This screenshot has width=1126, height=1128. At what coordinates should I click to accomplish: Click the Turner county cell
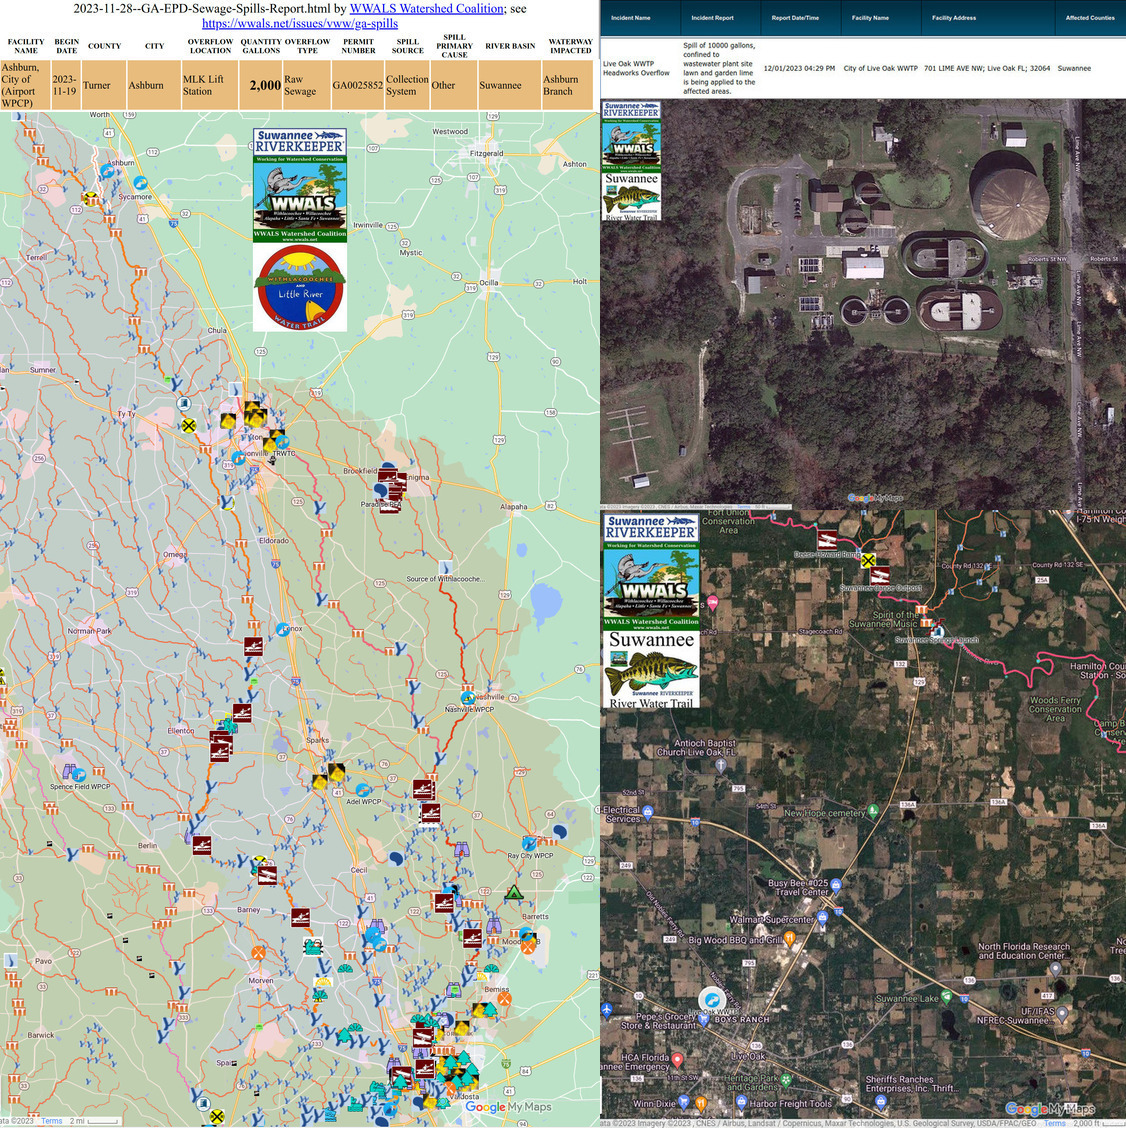(104, 85)
